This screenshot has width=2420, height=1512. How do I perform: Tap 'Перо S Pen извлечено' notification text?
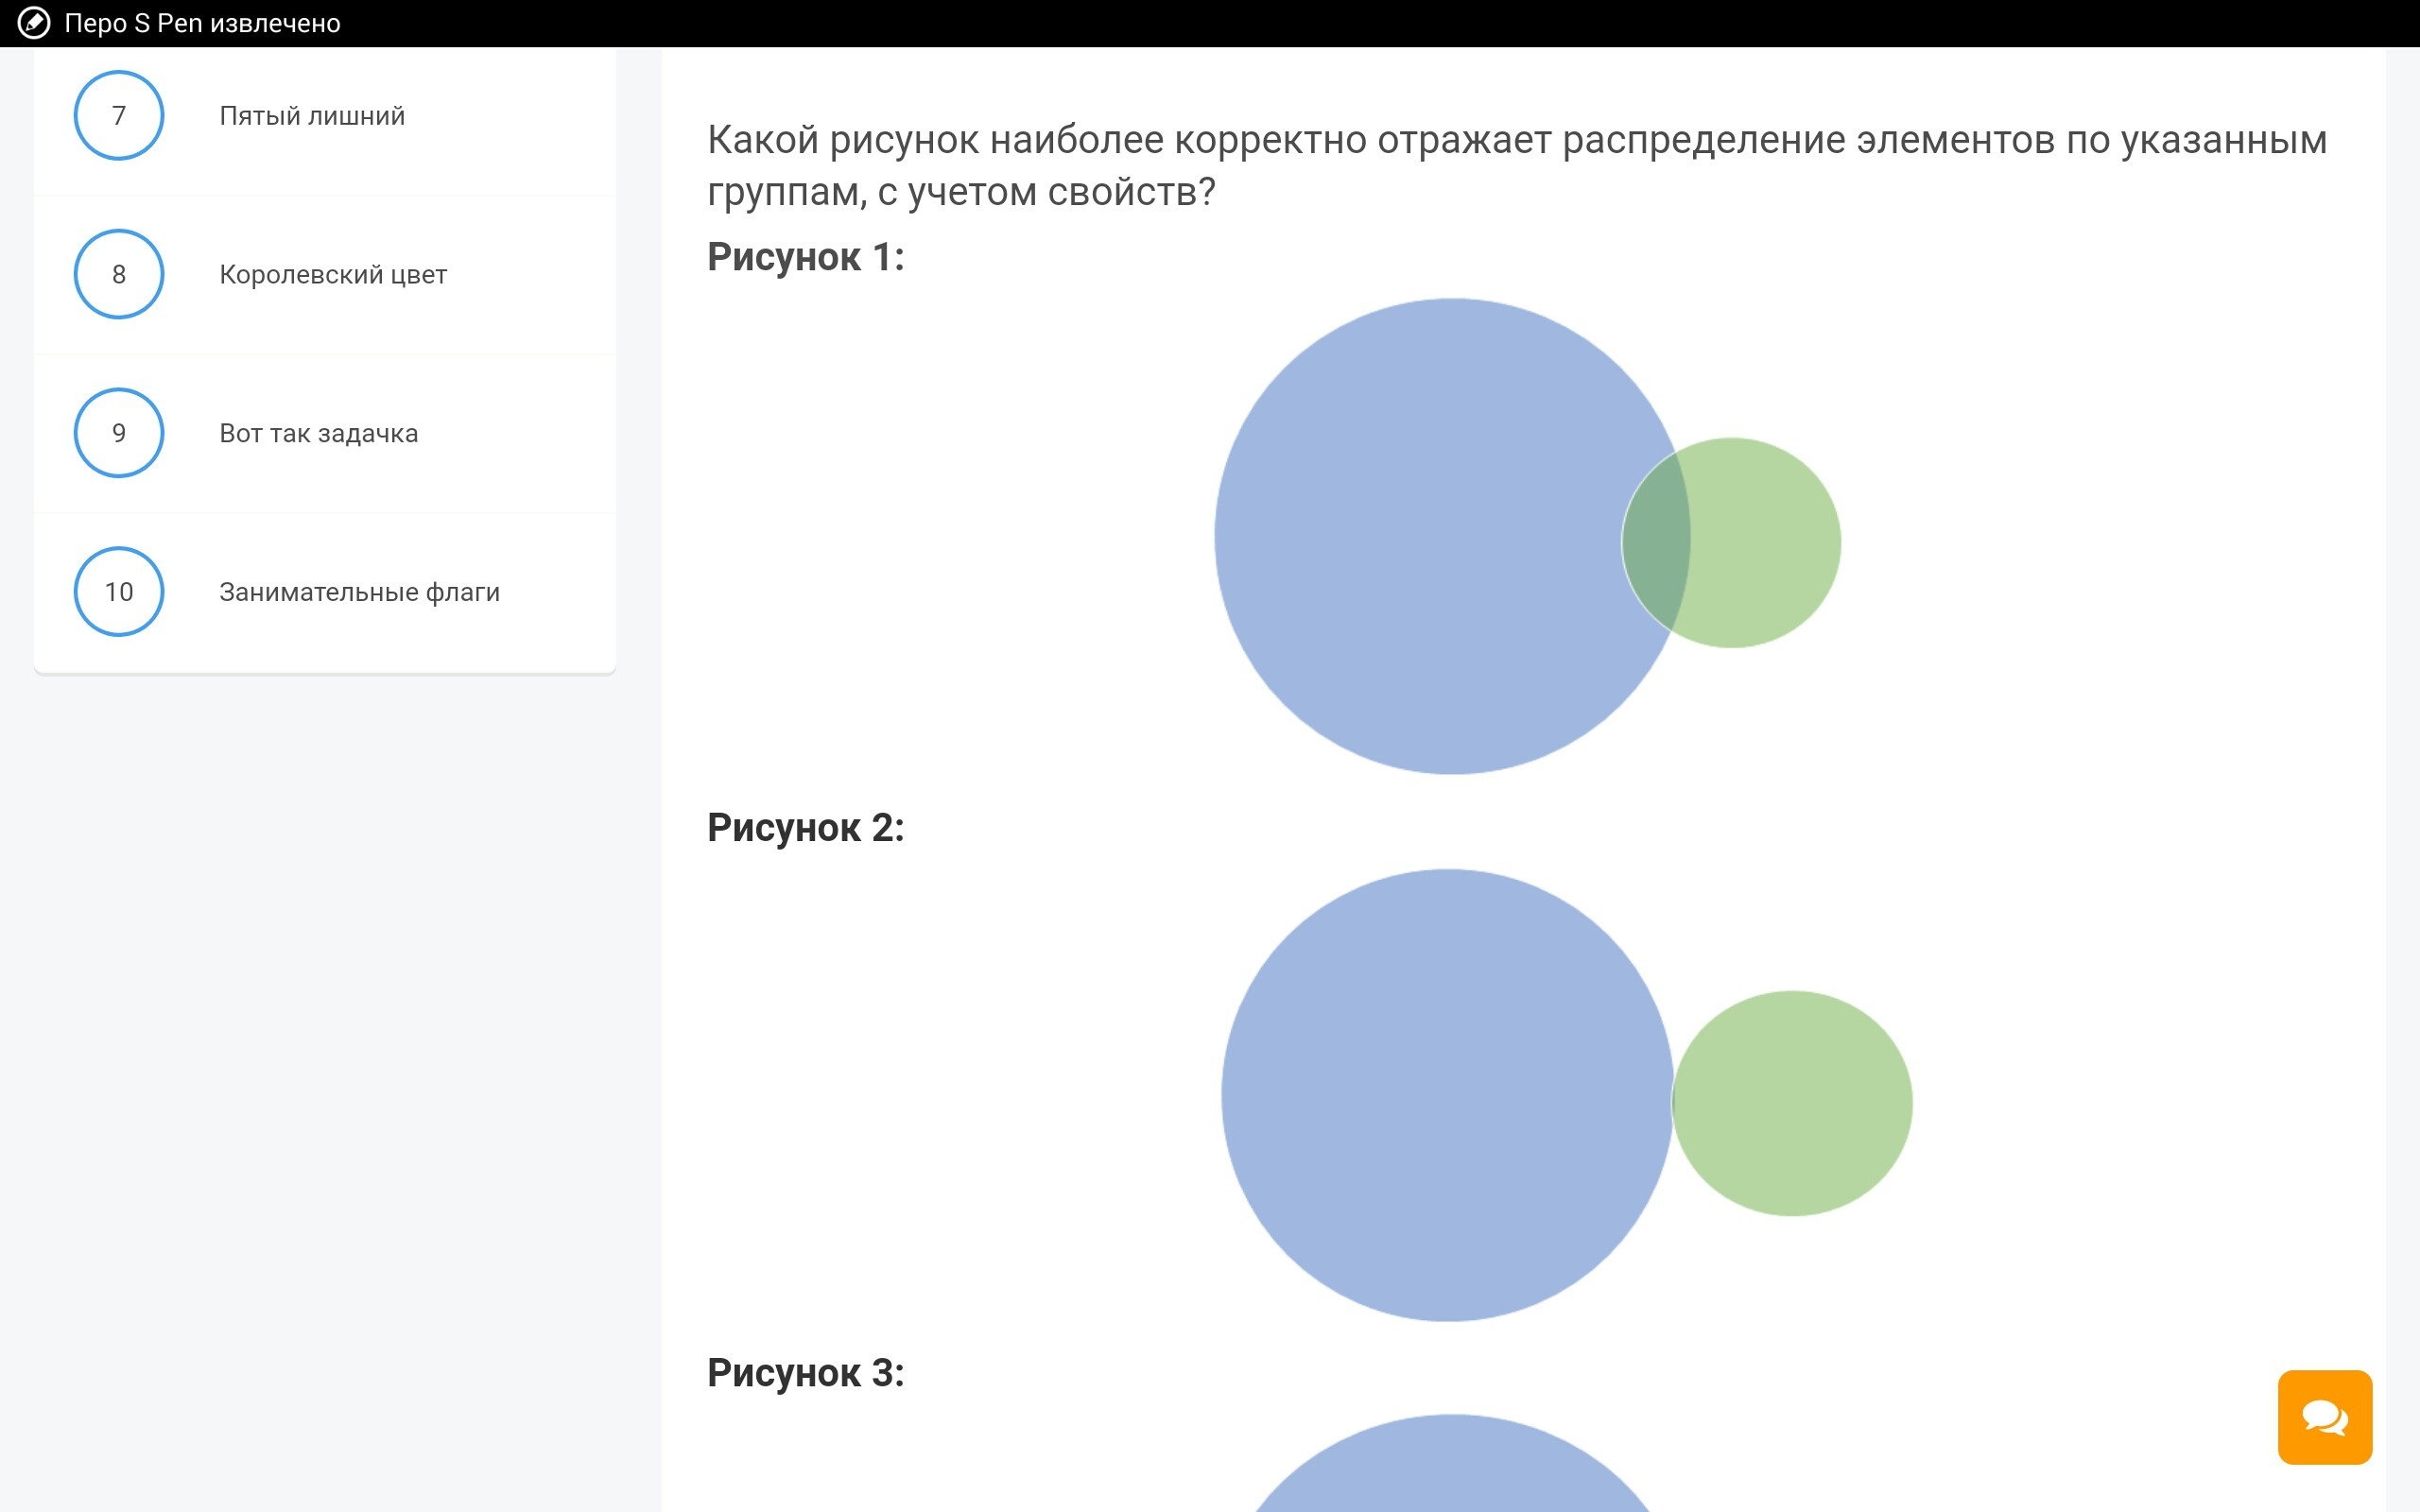click(x=202, y=23)
